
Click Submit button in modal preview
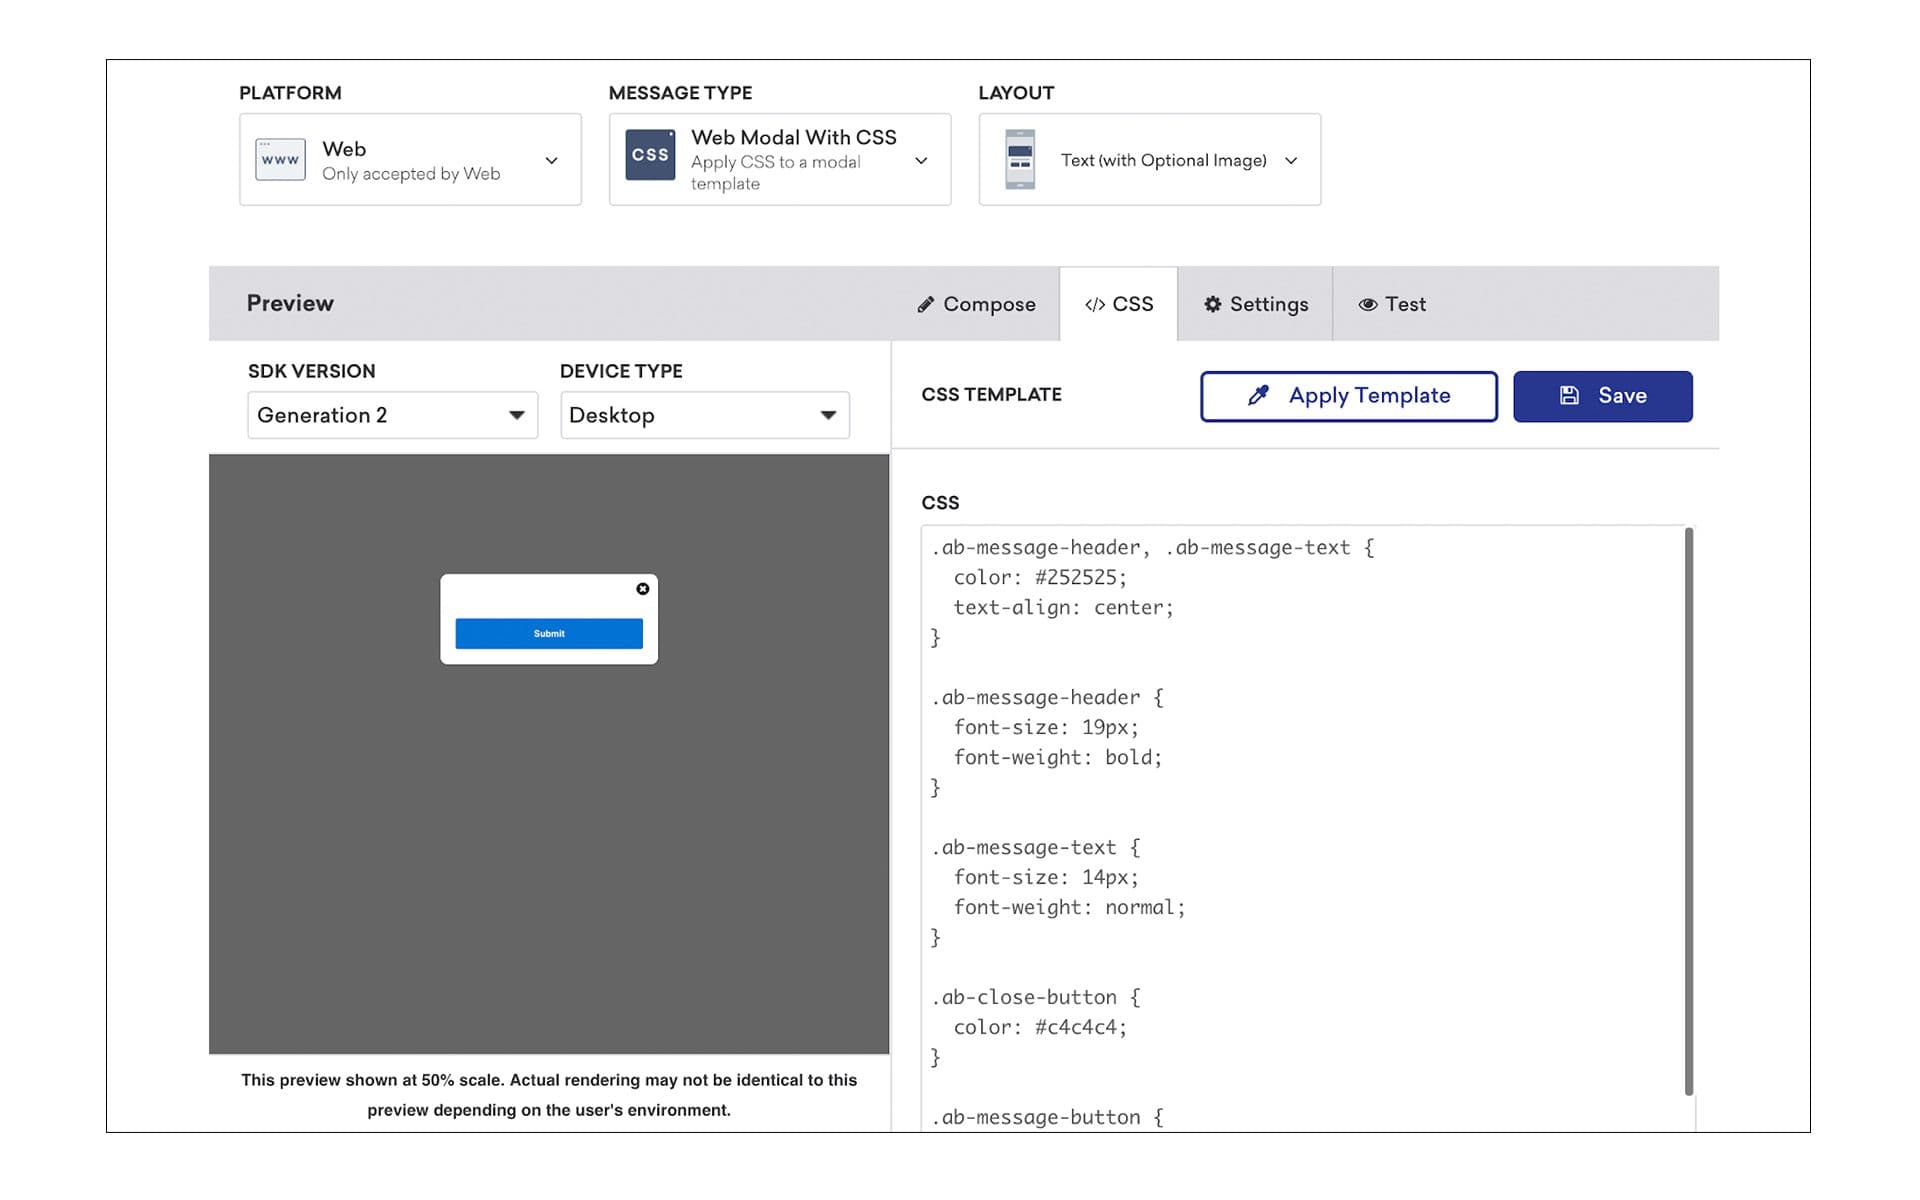549,633
